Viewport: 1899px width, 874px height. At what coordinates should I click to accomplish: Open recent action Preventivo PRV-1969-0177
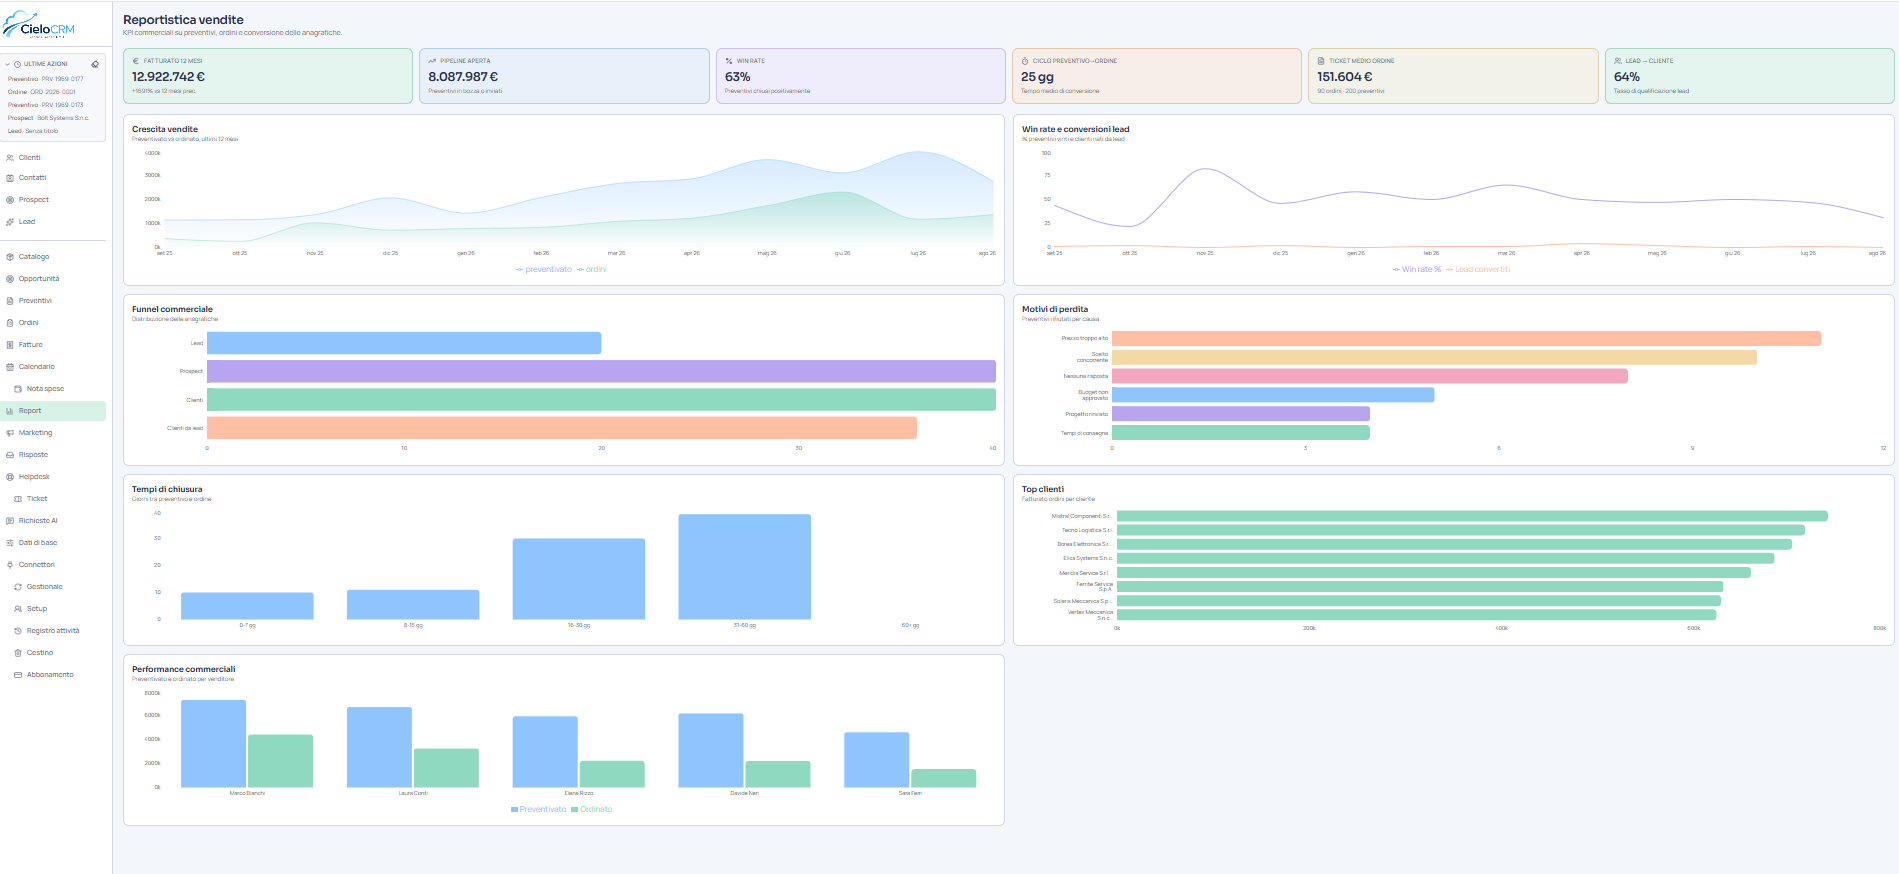(x=46, y=79)
